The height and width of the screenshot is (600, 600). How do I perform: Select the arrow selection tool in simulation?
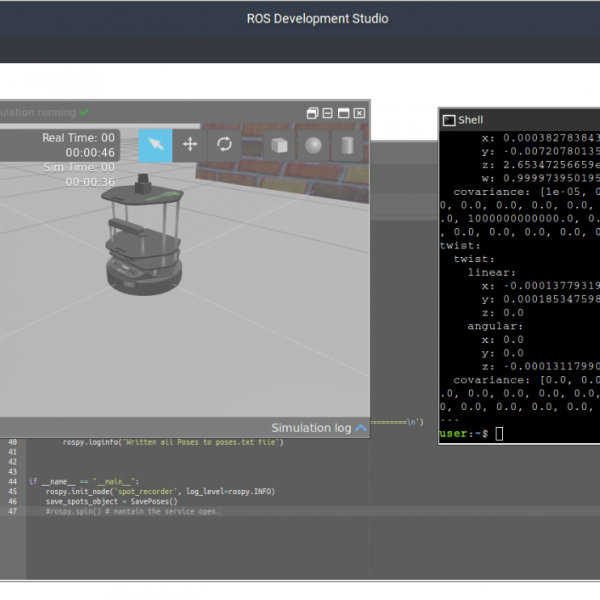155,145
